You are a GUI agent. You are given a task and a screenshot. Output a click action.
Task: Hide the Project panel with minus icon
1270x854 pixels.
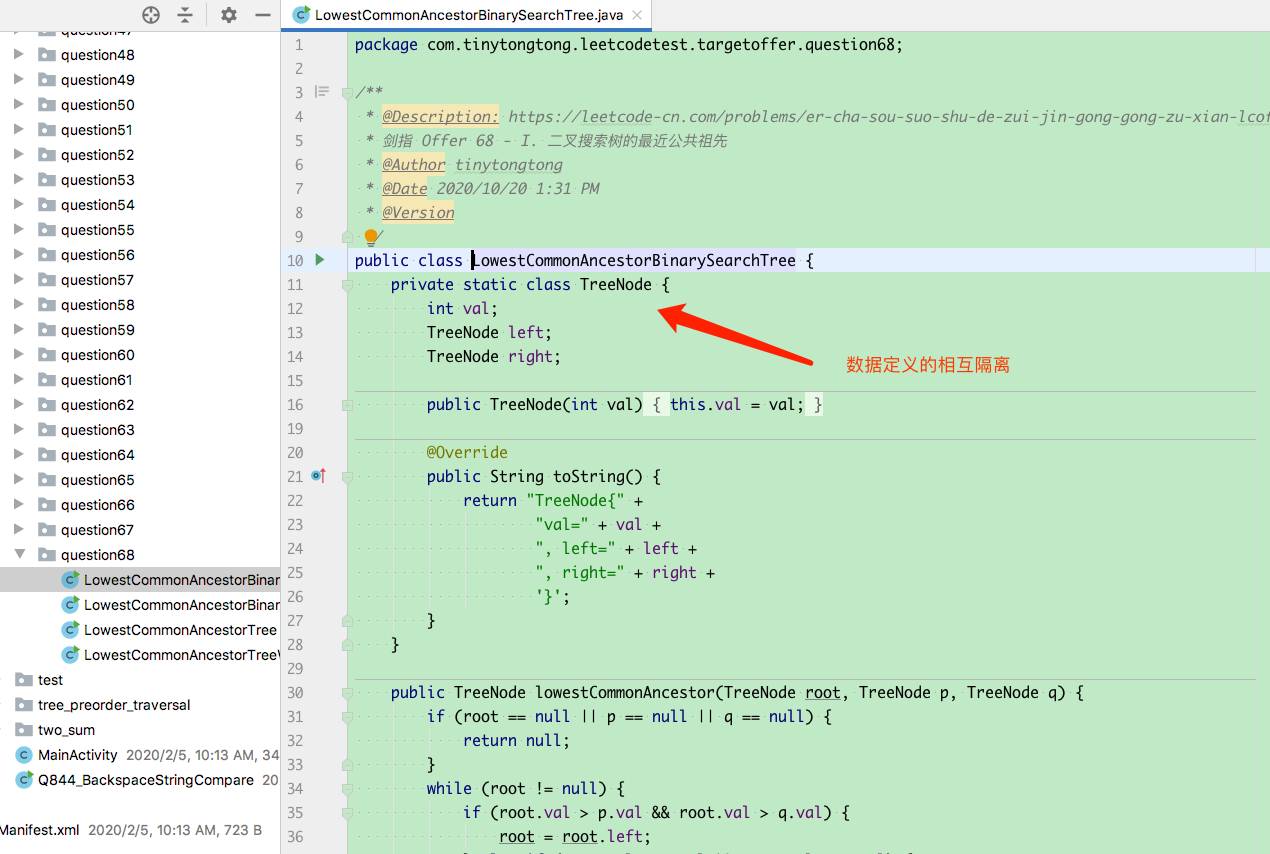click(263, 14)
